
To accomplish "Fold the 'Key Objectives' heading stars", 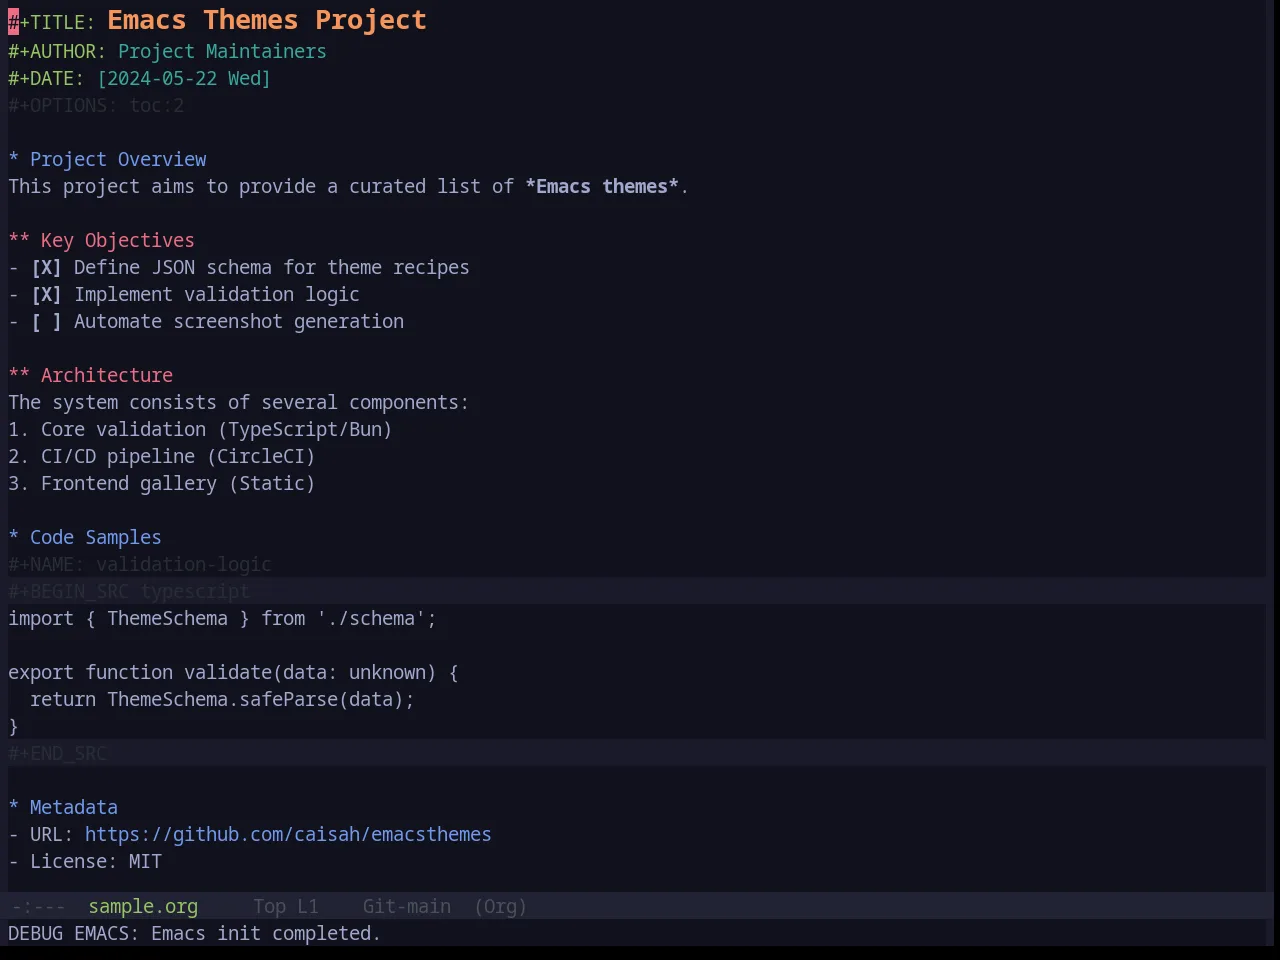I will pos(19,241).
